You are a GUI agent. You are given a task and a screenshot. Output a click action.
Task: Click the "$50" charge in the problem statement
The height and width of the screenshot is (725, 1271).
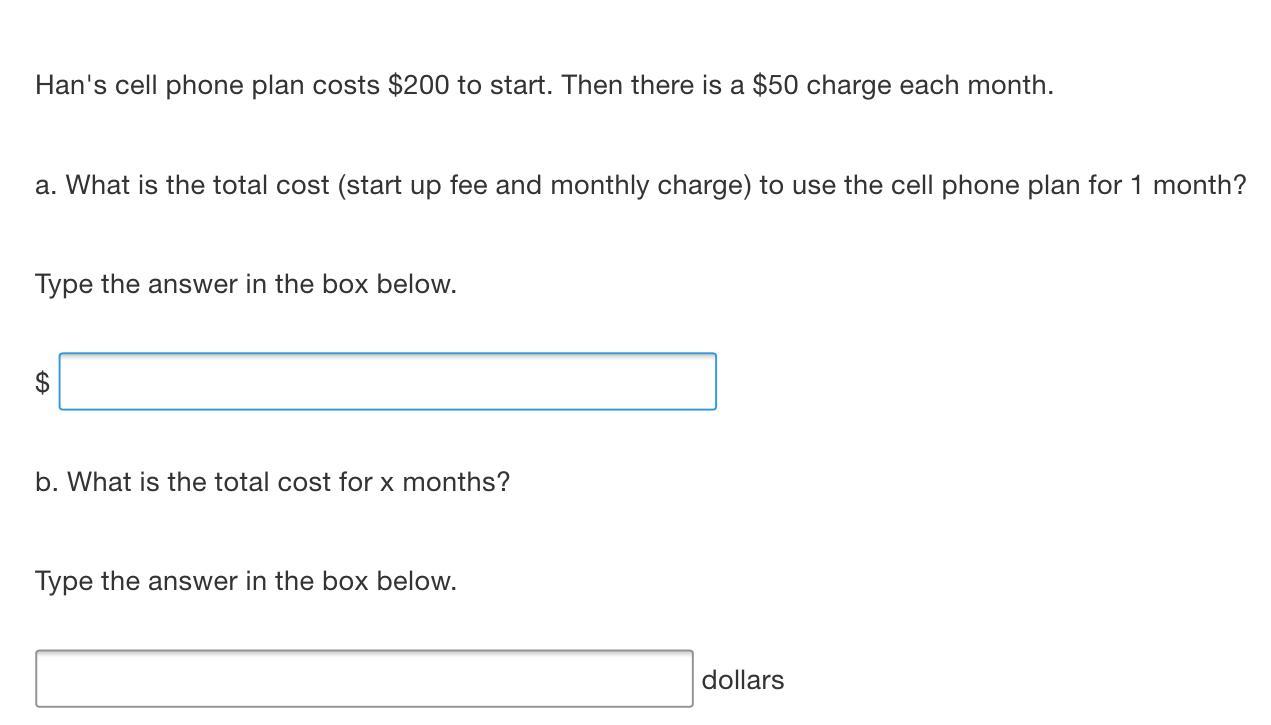775,85
